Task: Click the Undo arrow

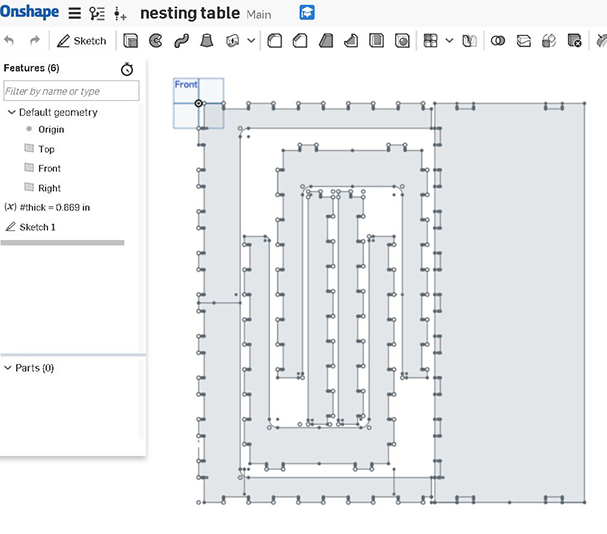Action: coord(9,41)
